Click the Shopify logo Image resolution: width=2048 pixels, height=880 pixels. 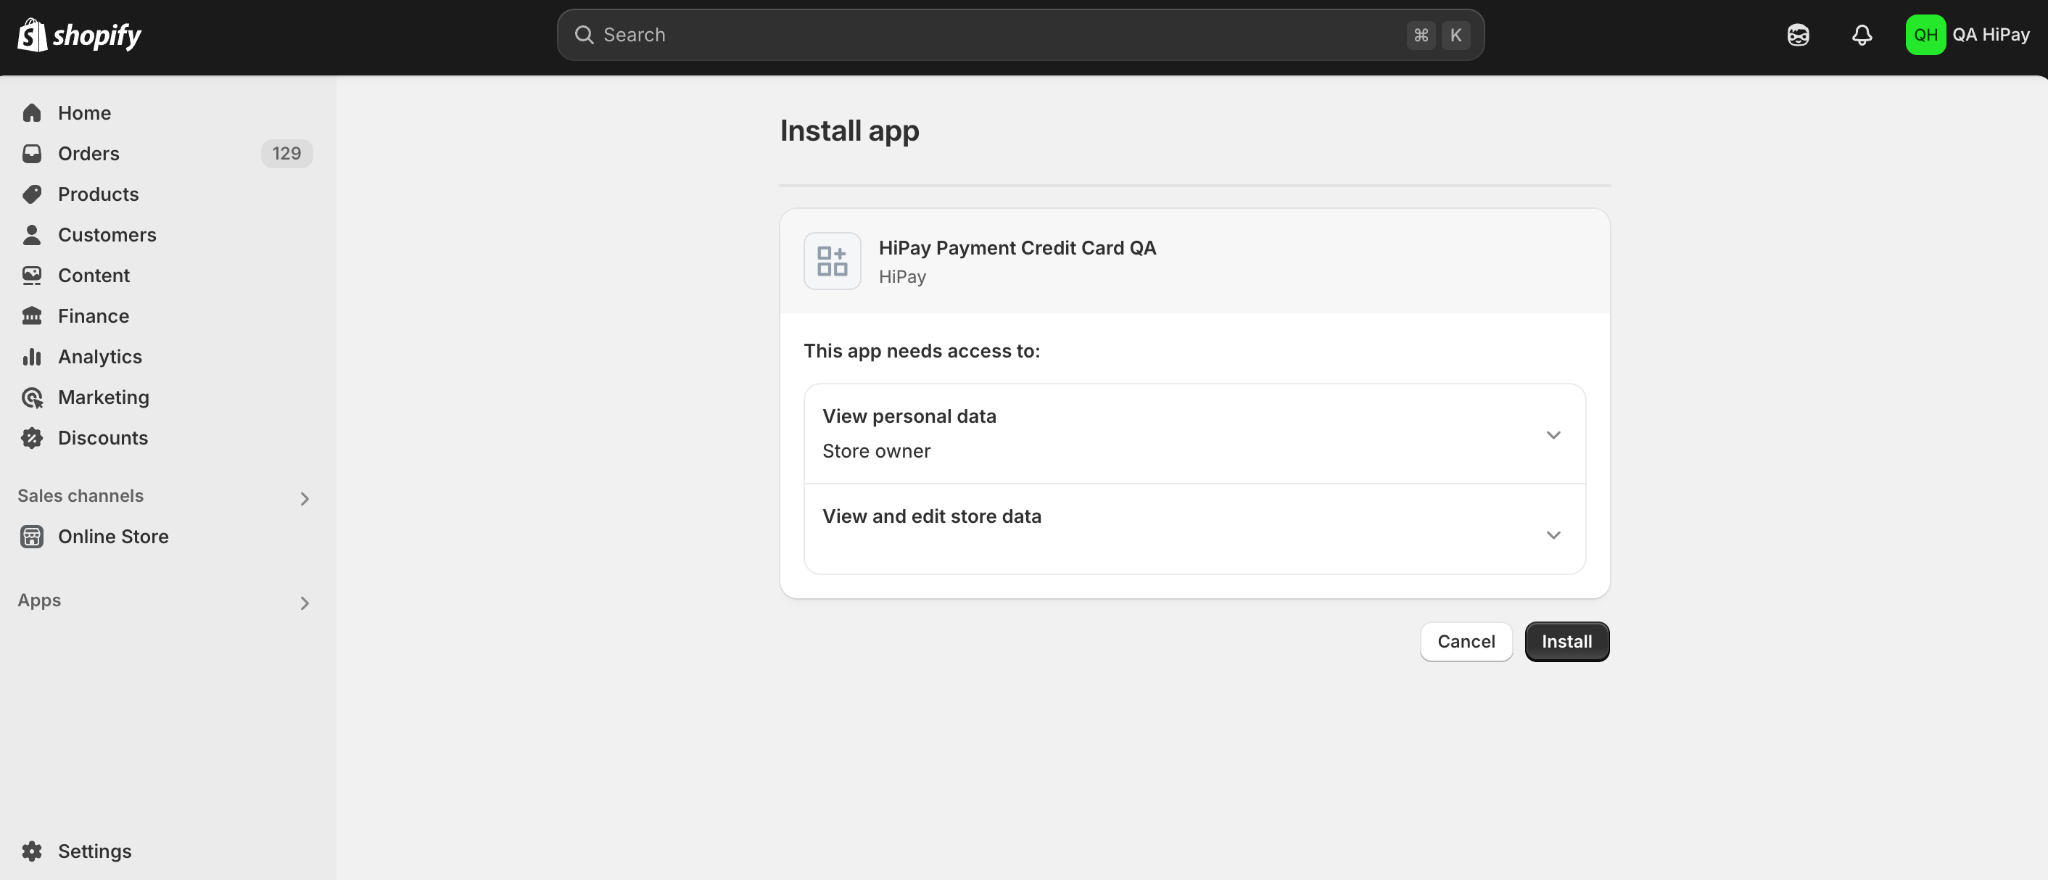tap(80, 35)
